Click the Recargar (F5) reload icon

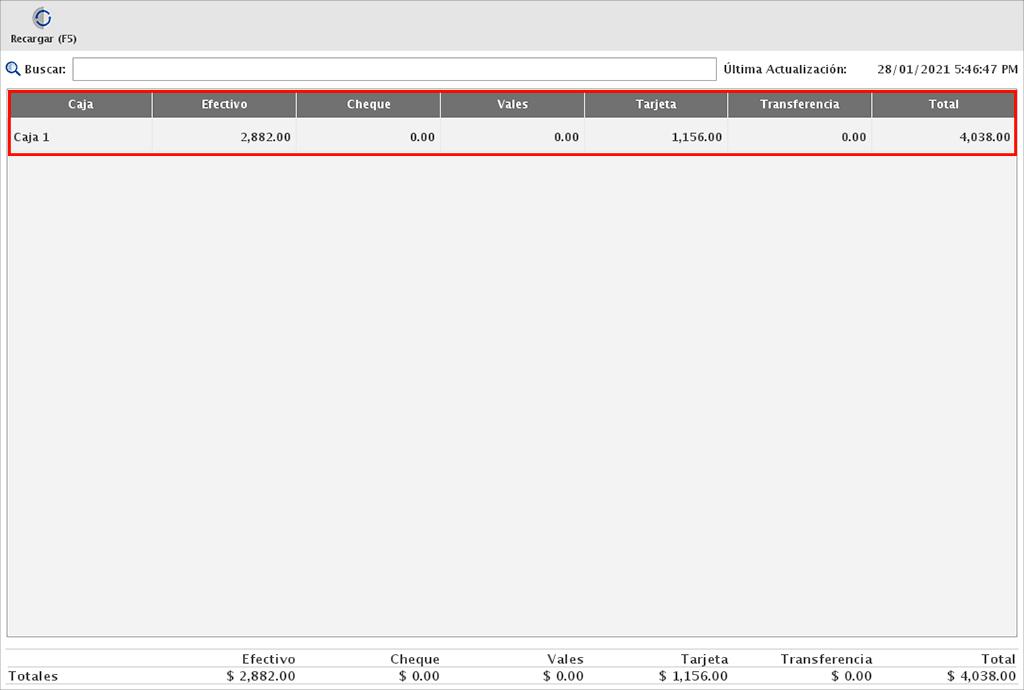(x=43, y=18)
